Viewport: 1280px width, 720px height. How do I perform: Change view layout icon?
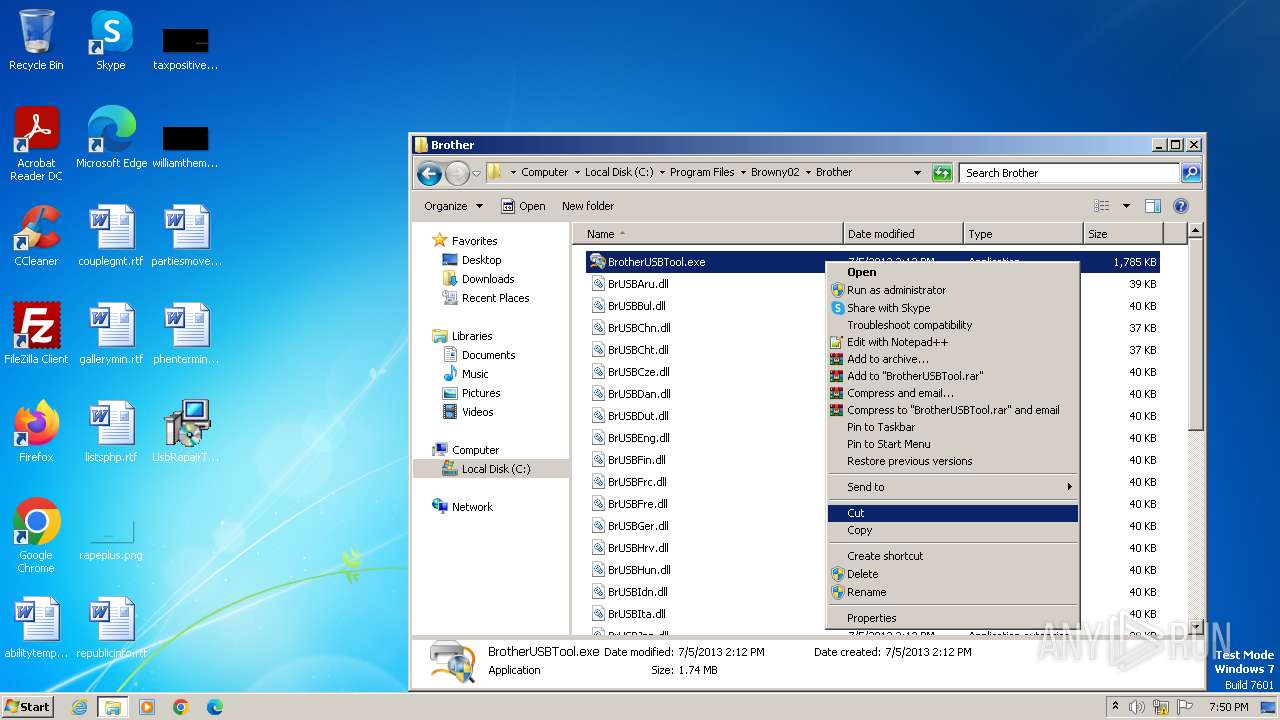(x=1101, y=206)
